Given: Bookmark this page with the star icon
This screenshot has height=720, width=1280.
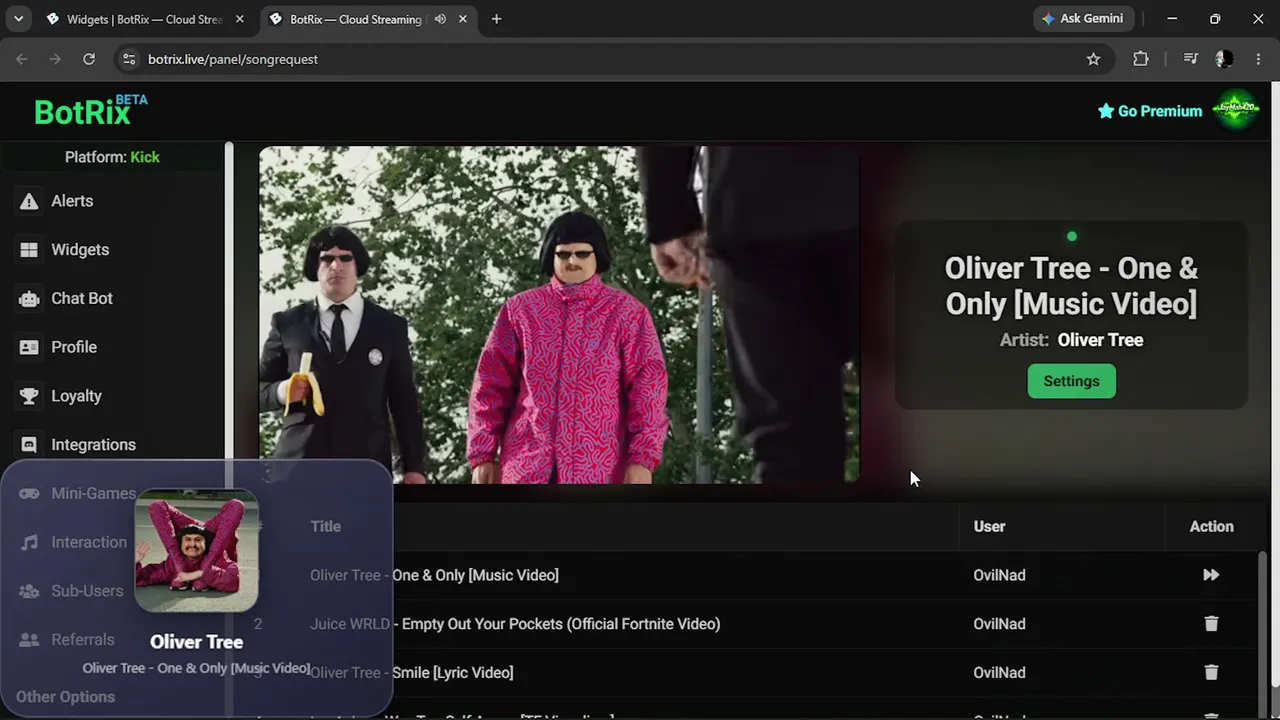Looking at the screenshot, I should click(x=1093, y=59).
